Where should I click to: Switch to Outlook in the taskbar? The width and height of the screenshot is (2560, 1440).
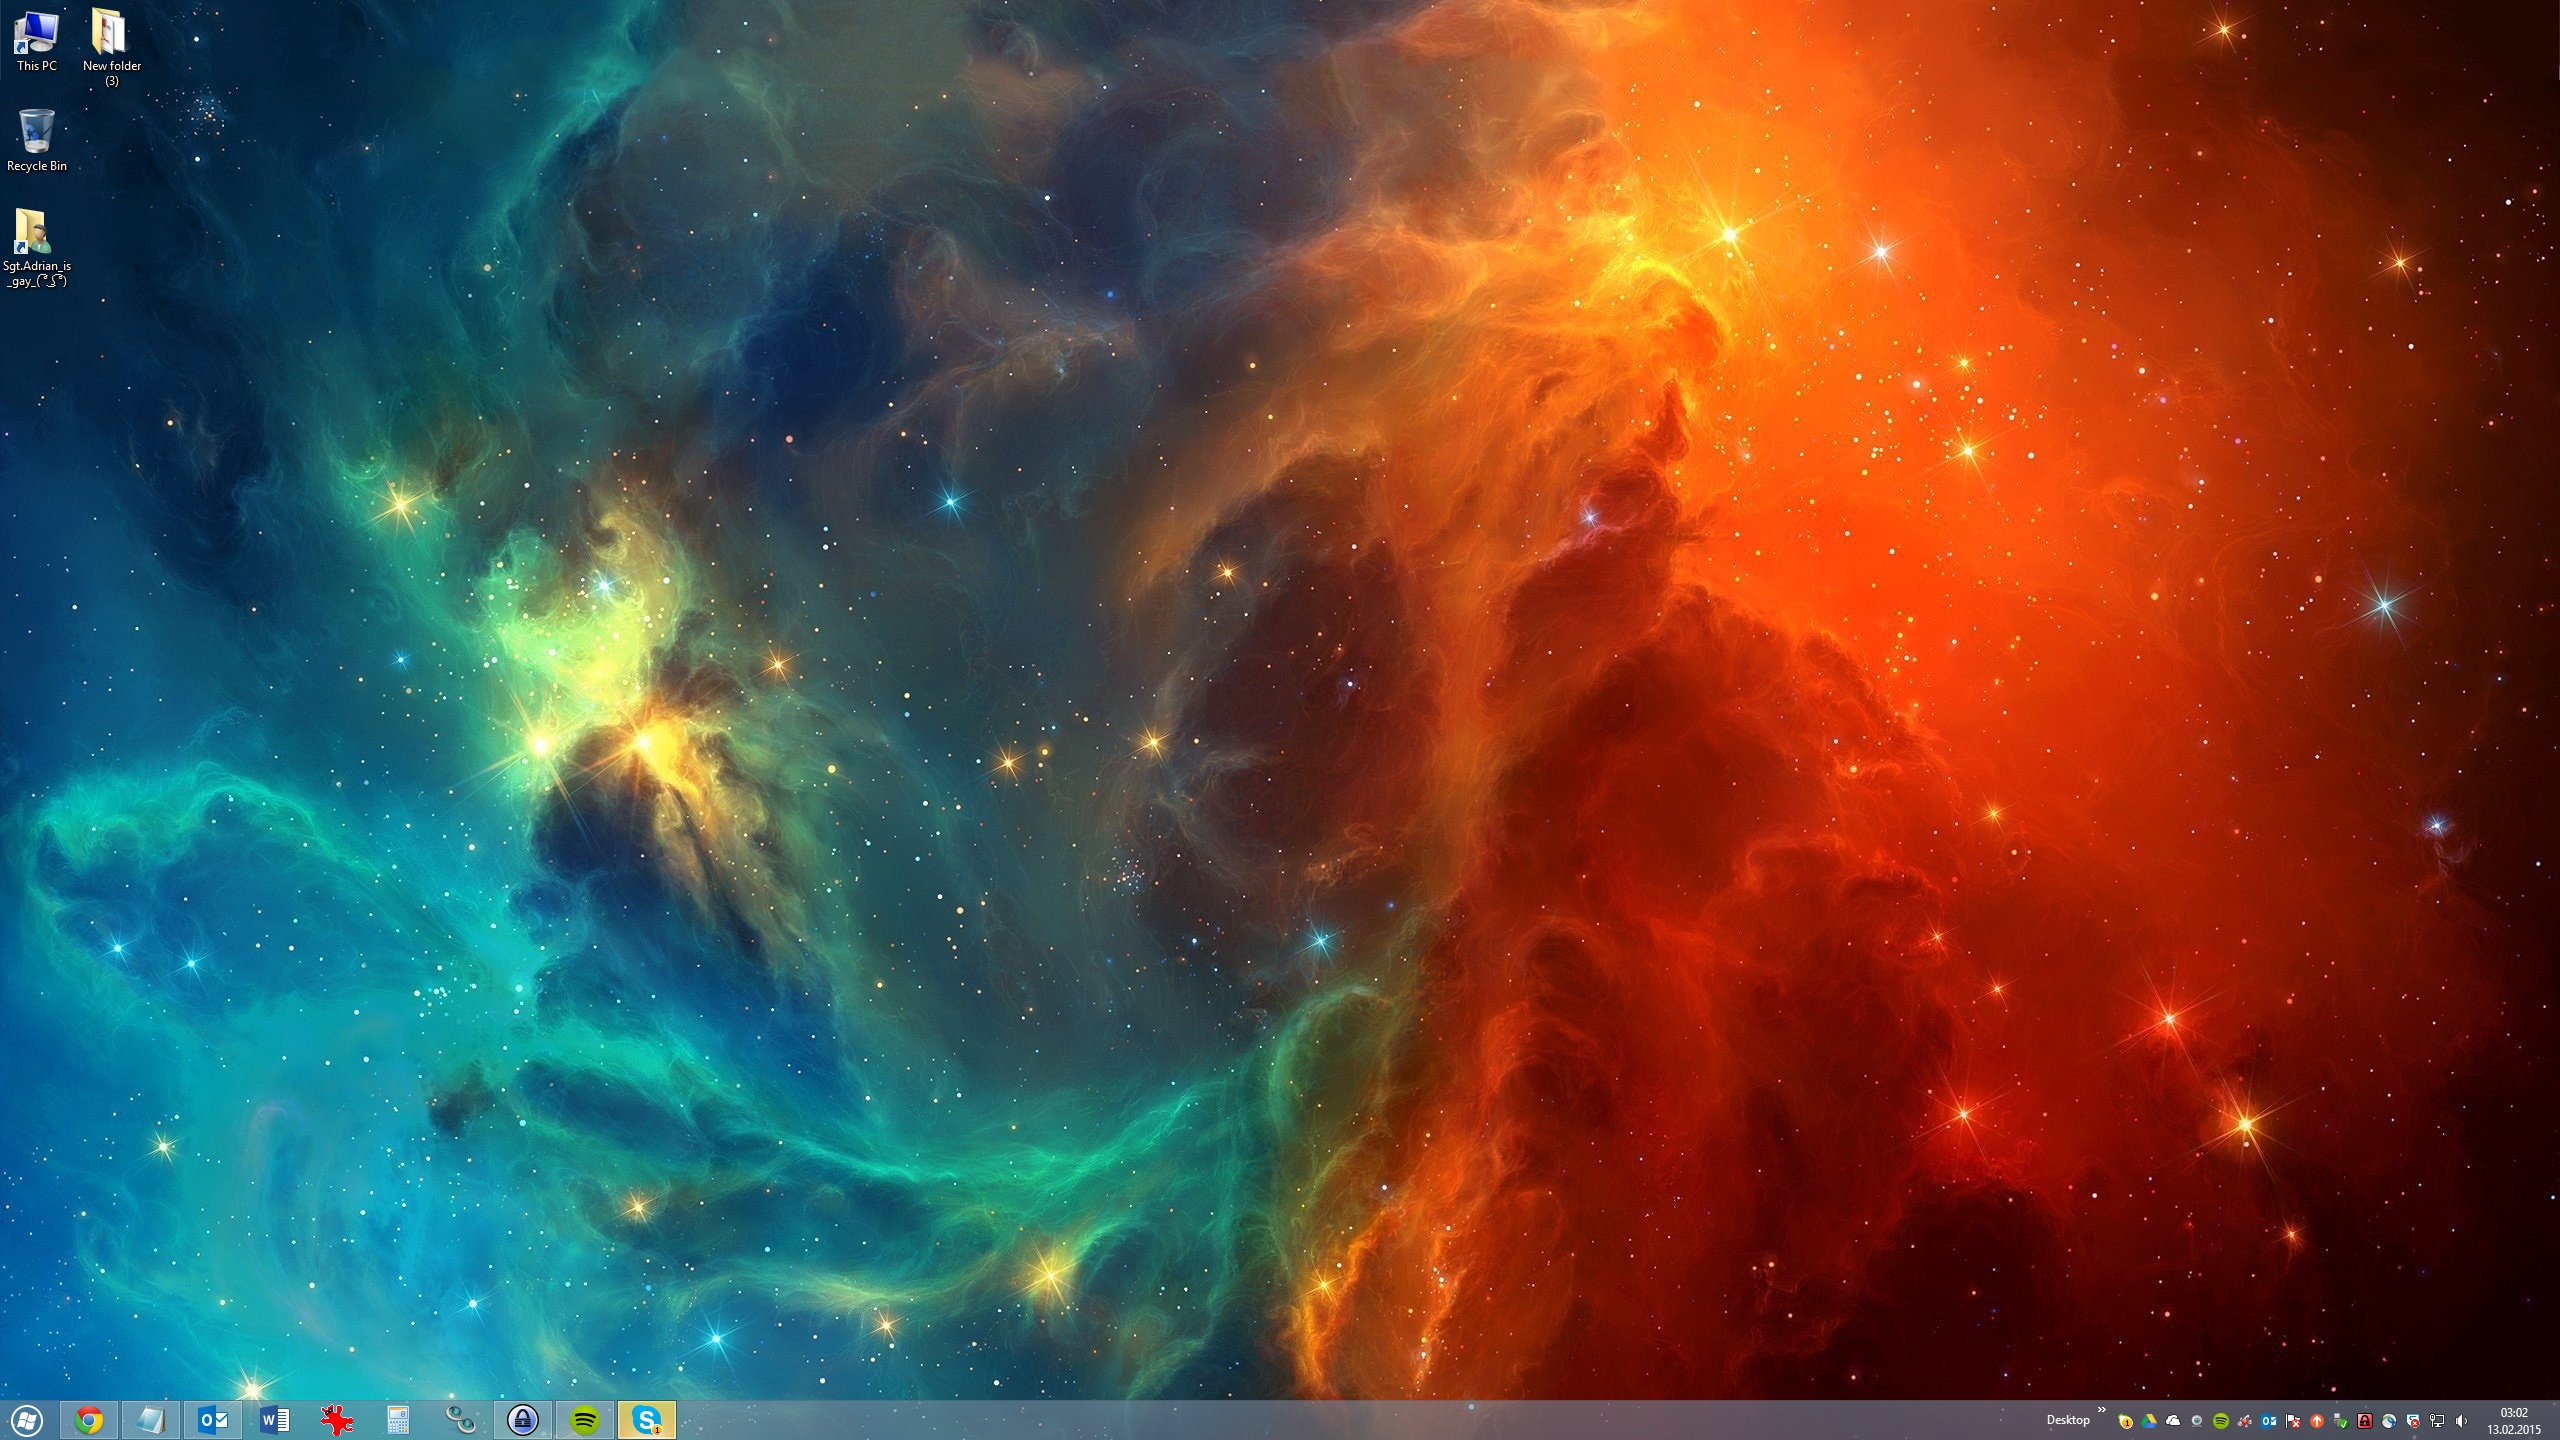[x=213, y=1420]
